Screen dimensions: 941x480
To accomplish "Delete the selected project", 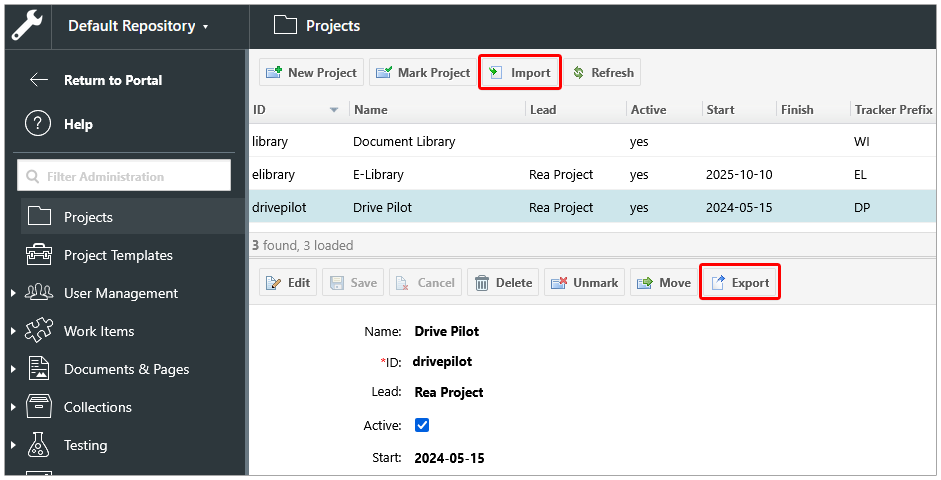I will click(x=503, y=283).
